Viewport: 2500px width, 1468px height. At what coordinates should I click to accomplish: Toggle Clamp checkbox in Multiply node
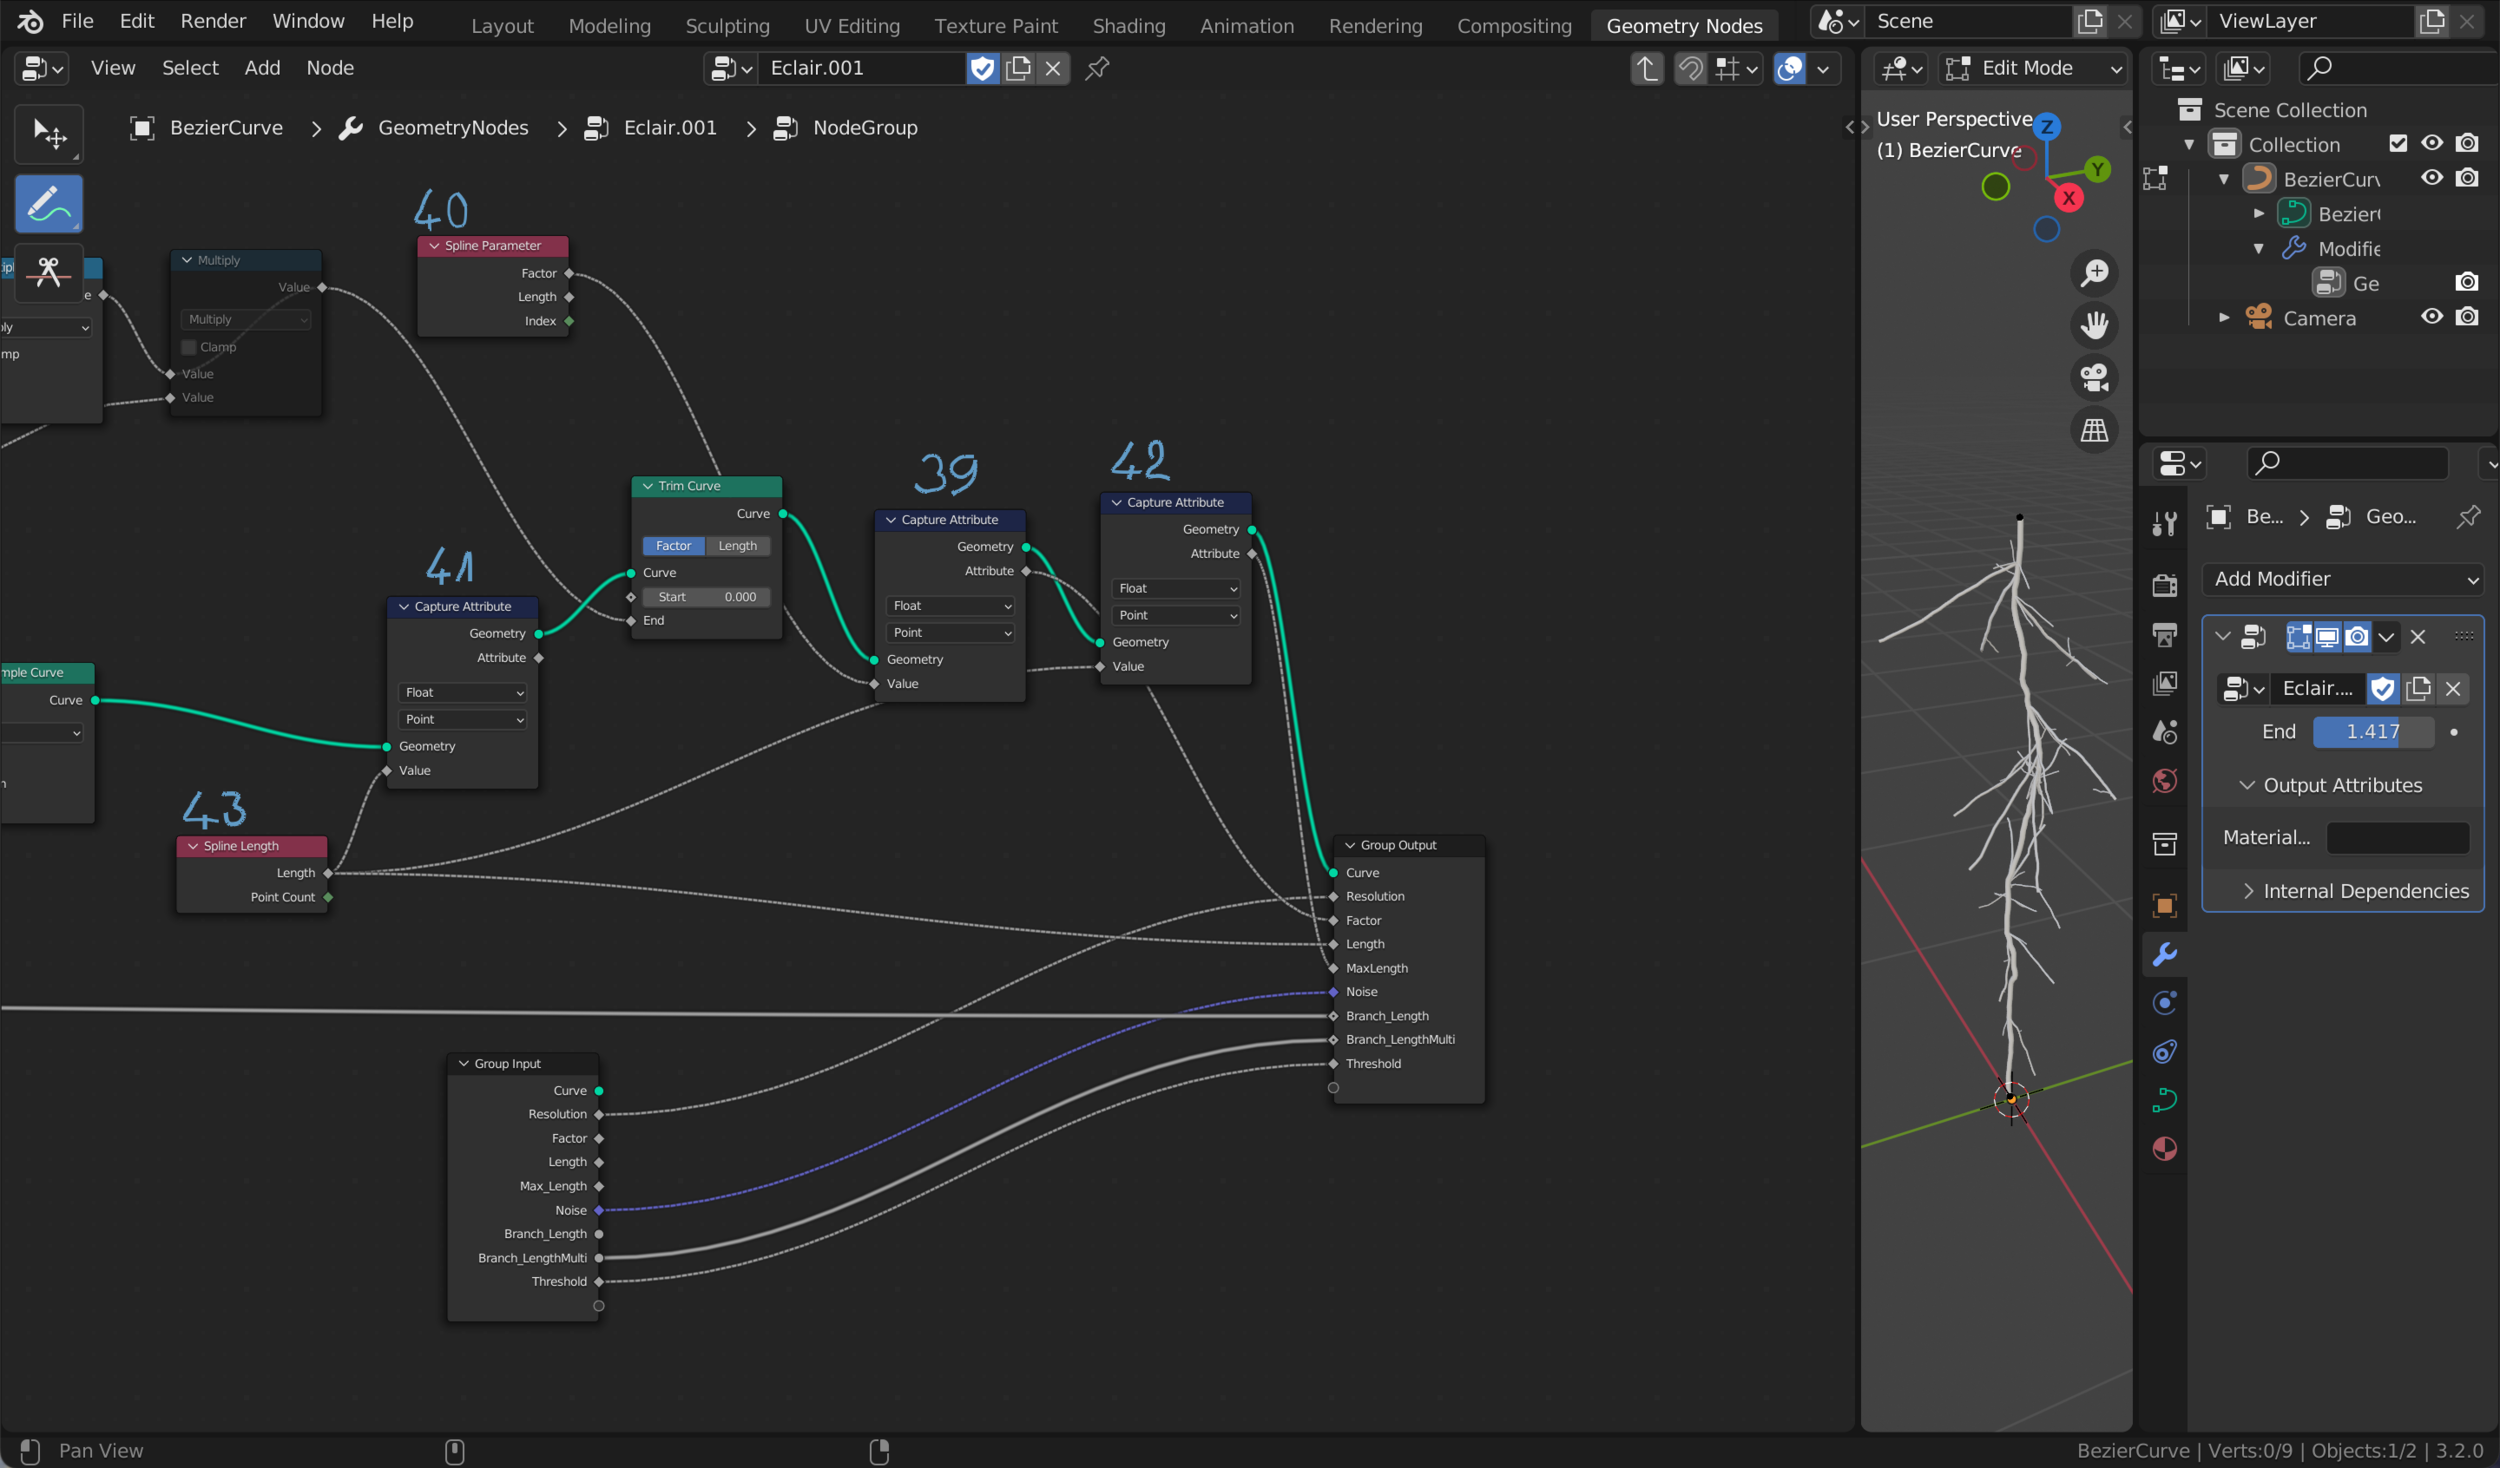[x=189, y=347]
